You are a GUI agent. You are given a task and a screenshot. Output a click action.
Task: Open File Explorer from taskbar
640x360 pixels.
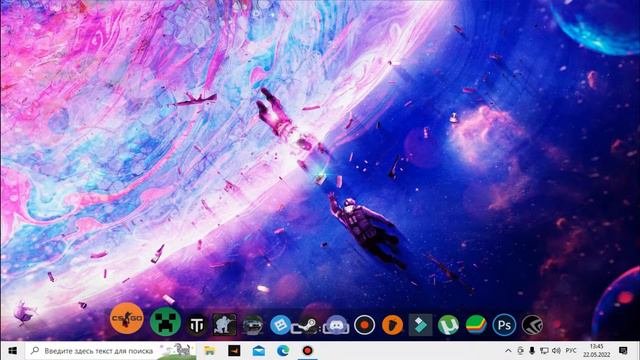pos(209,351)
